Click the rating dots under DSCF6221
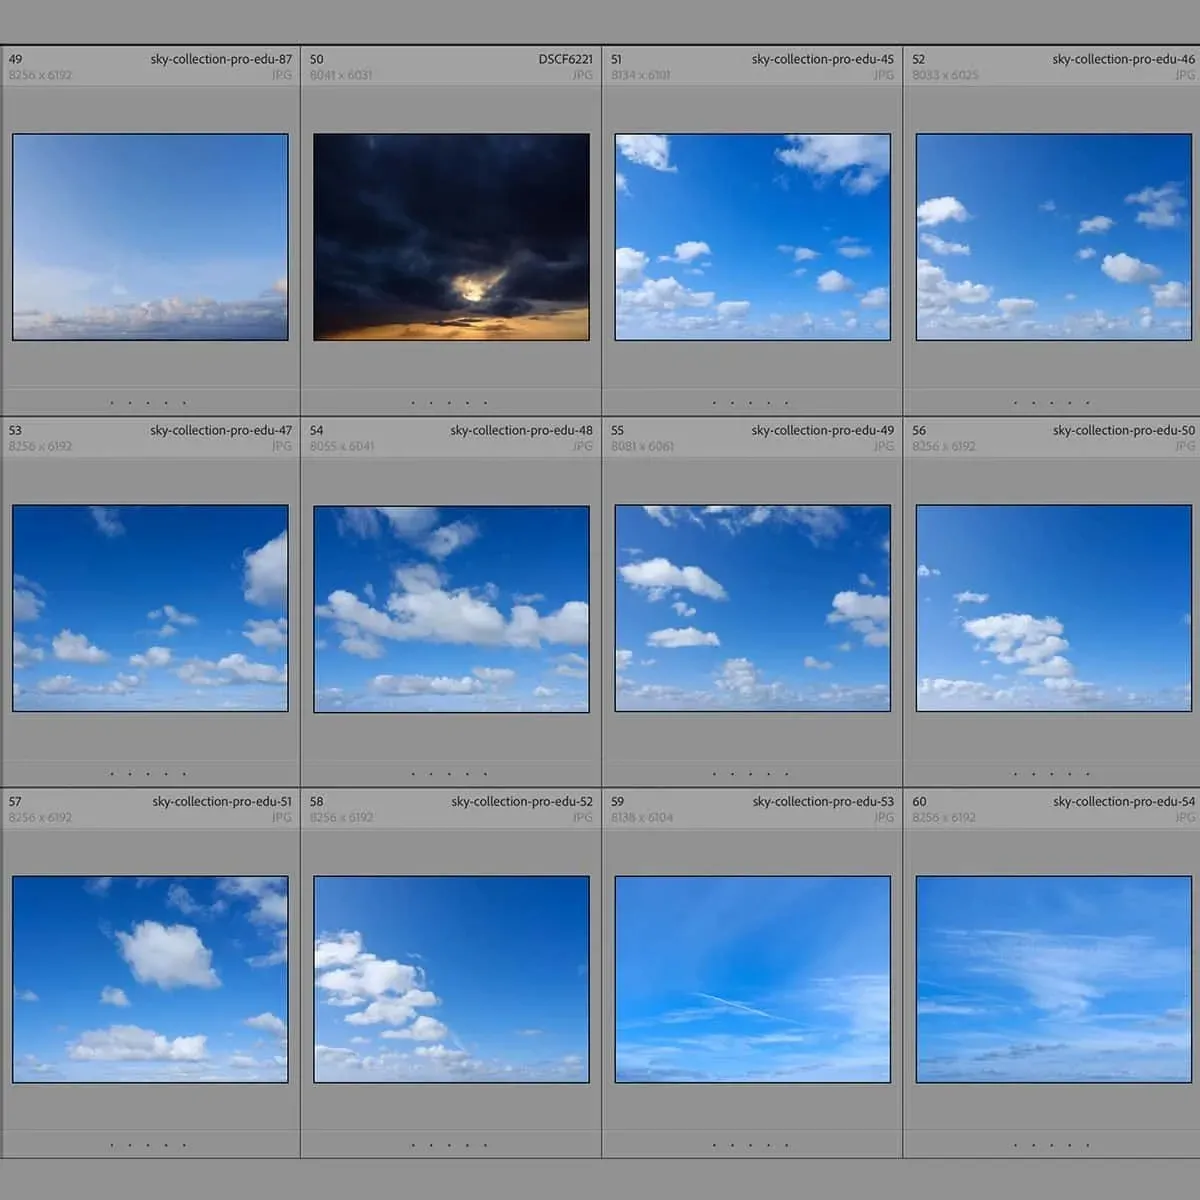 pos(449,403)
